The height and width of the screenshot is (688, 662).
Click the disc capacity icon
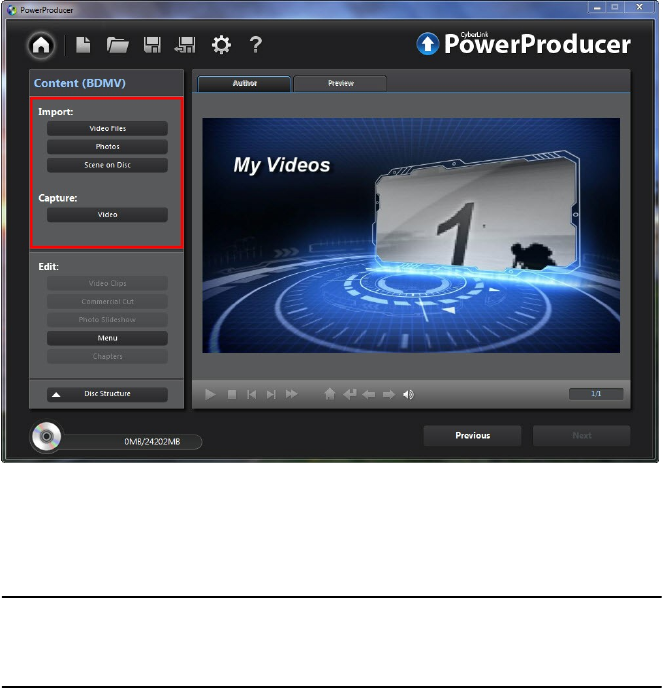(x=47, y=437)
